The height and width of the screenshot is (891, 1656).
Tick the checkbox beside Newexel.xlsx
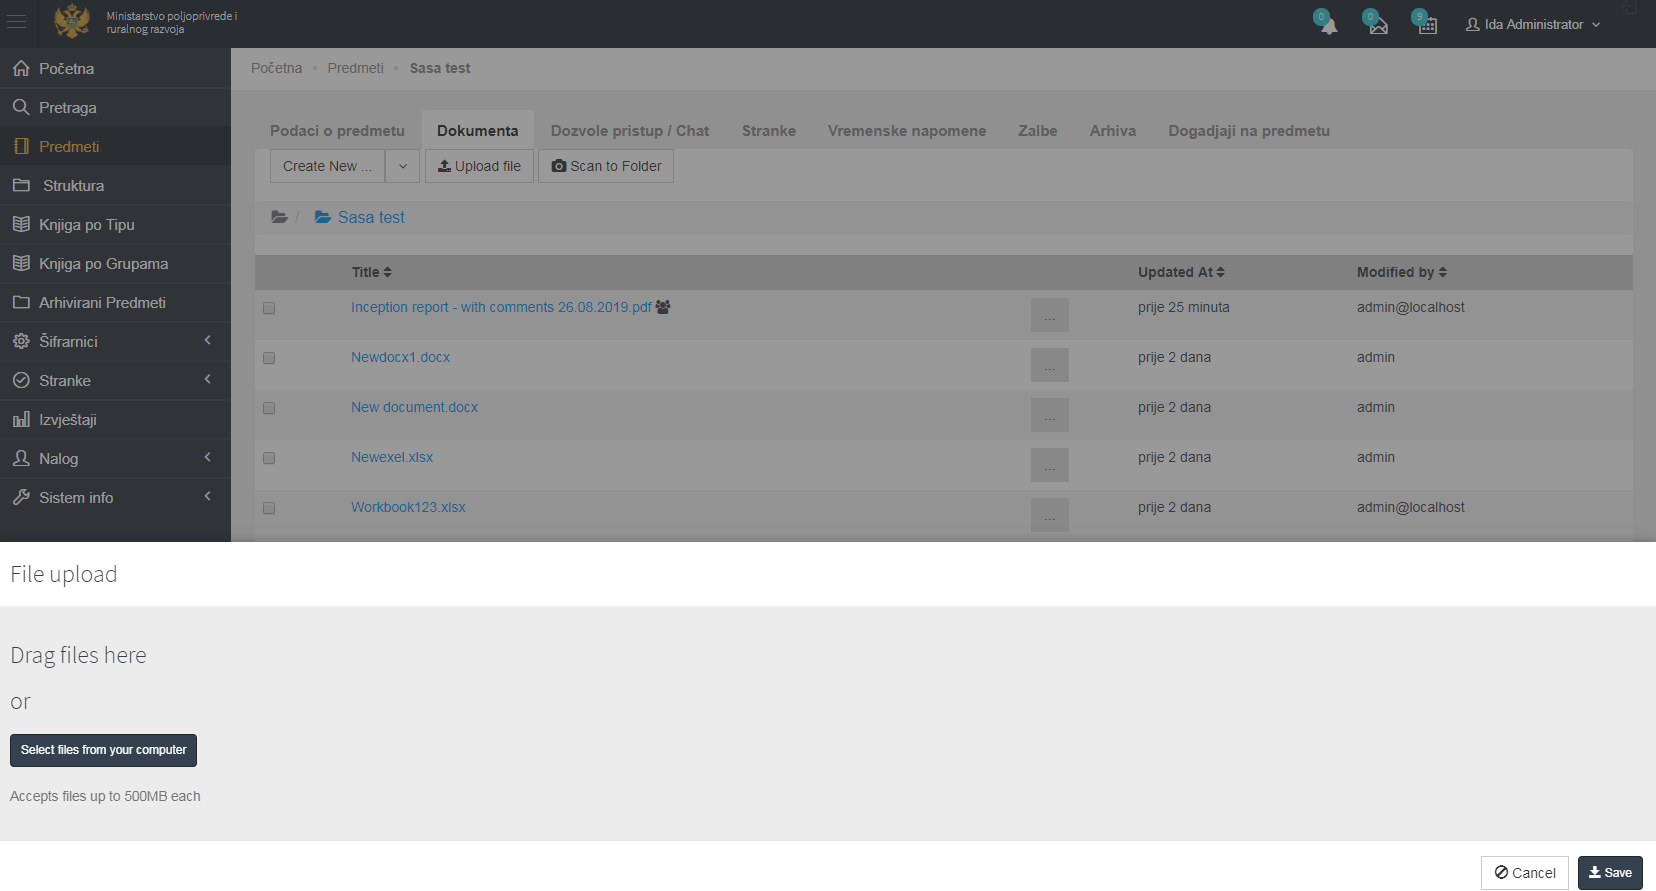point(269,458)
